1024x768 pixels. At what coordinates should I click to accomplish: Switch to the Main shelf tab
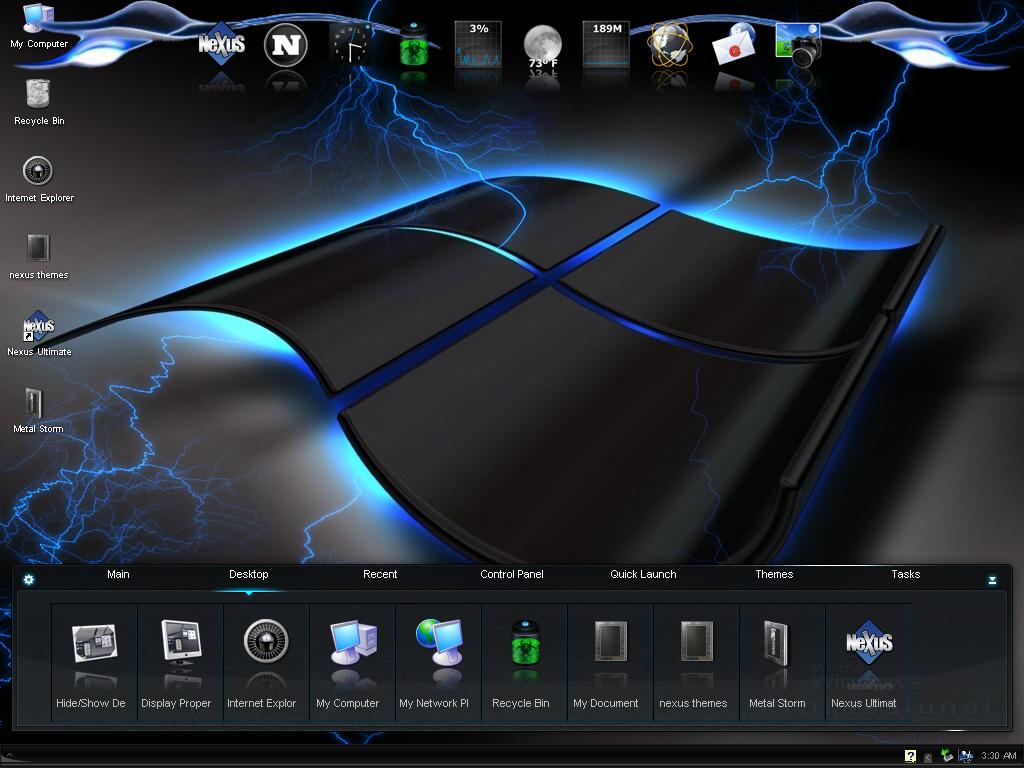[x=118, y=574]
